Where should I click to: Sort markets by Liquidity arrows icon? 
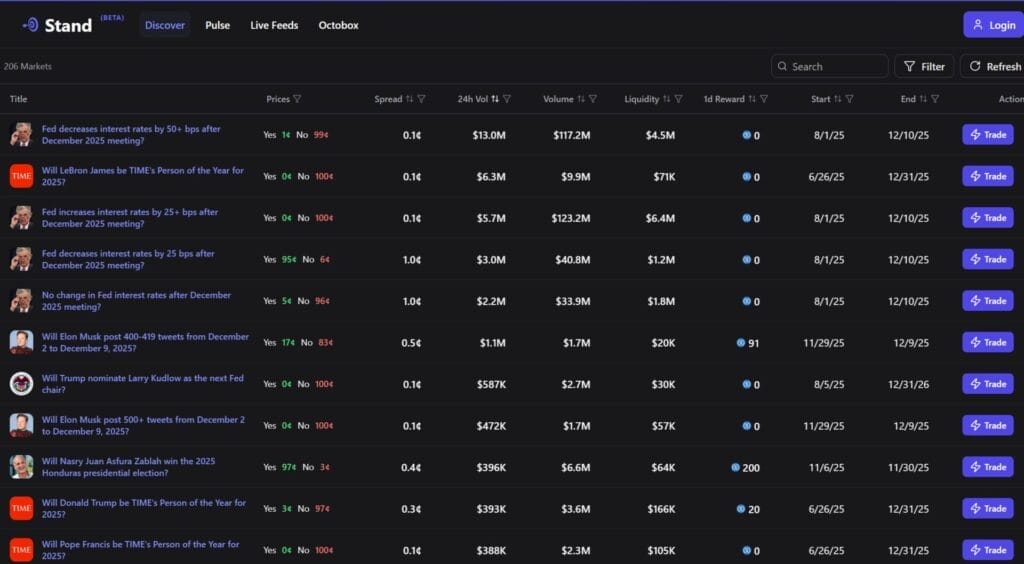click(667, 99)
